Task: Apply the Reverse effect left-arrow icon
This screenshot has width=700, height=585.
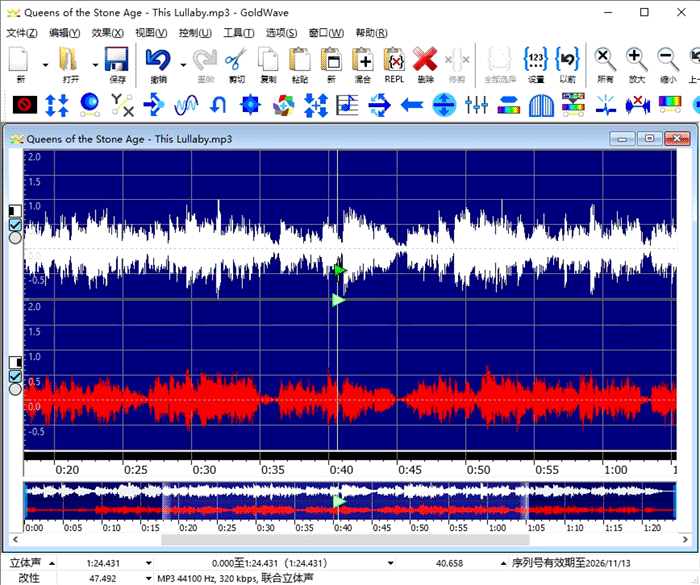Action: pyautogui.click(x=412, y=105)
